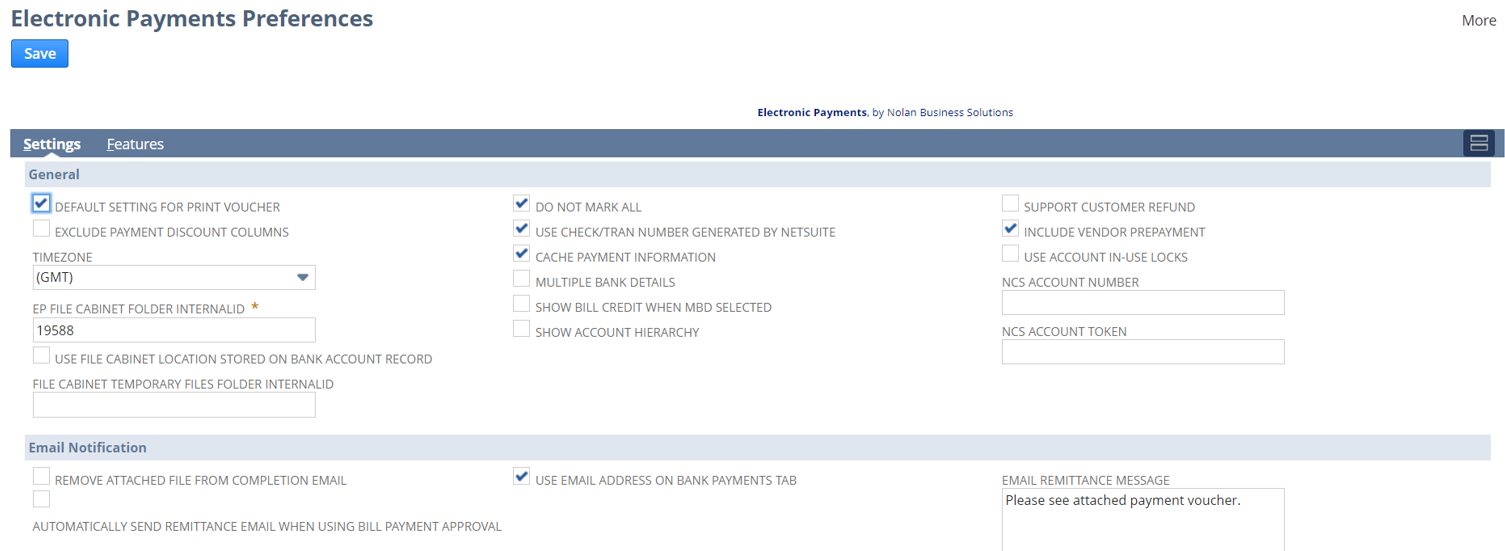Click the NCS Account Number field
The image size is (1505, 551).
1143,303
